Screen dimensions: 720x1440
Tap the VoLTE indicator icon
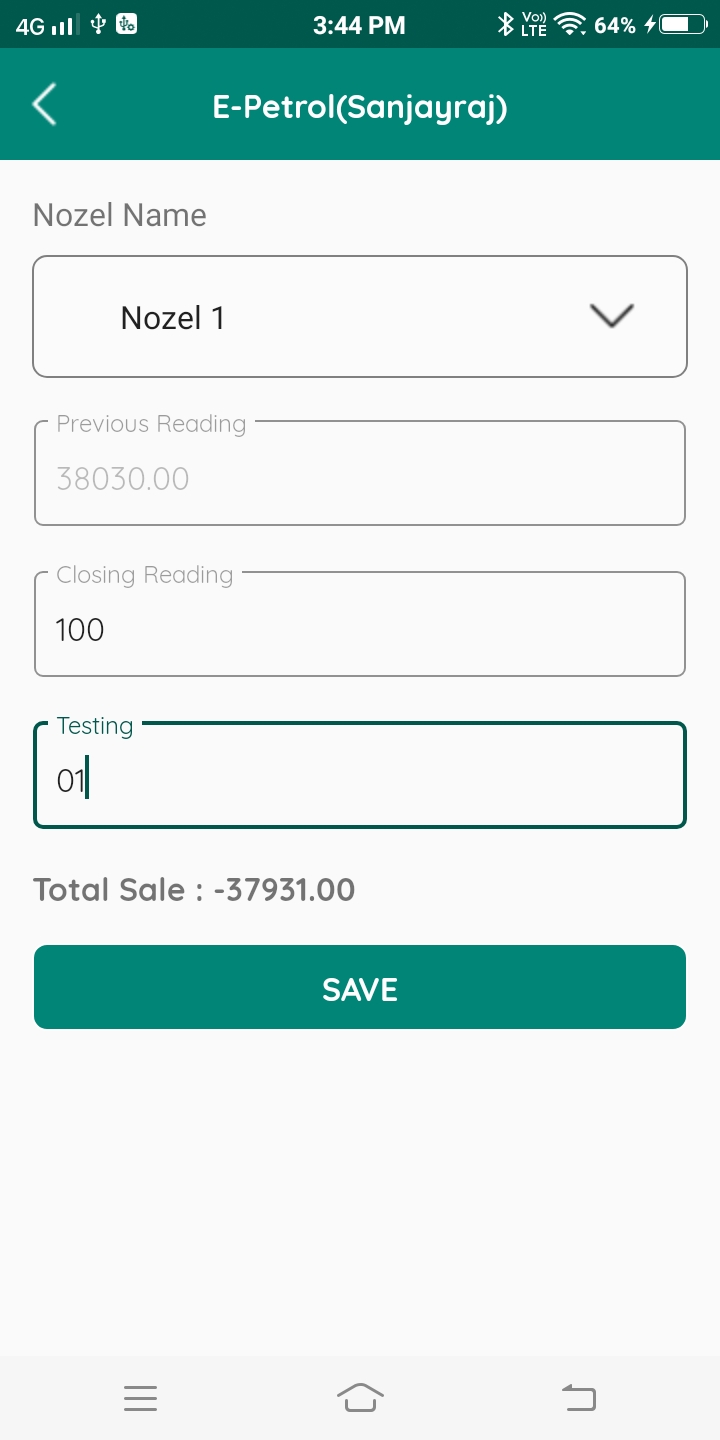535,25
